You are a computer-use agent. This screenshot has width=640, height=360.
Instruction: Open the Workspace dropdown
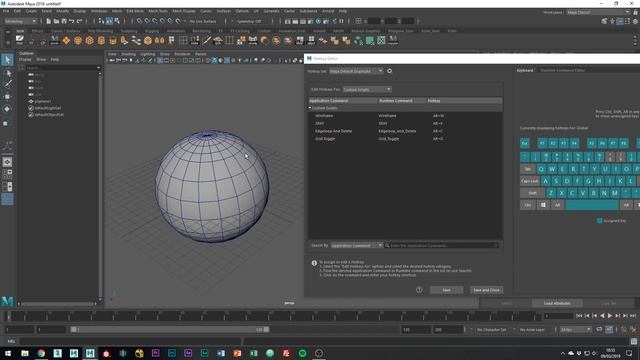pos(598,12)
